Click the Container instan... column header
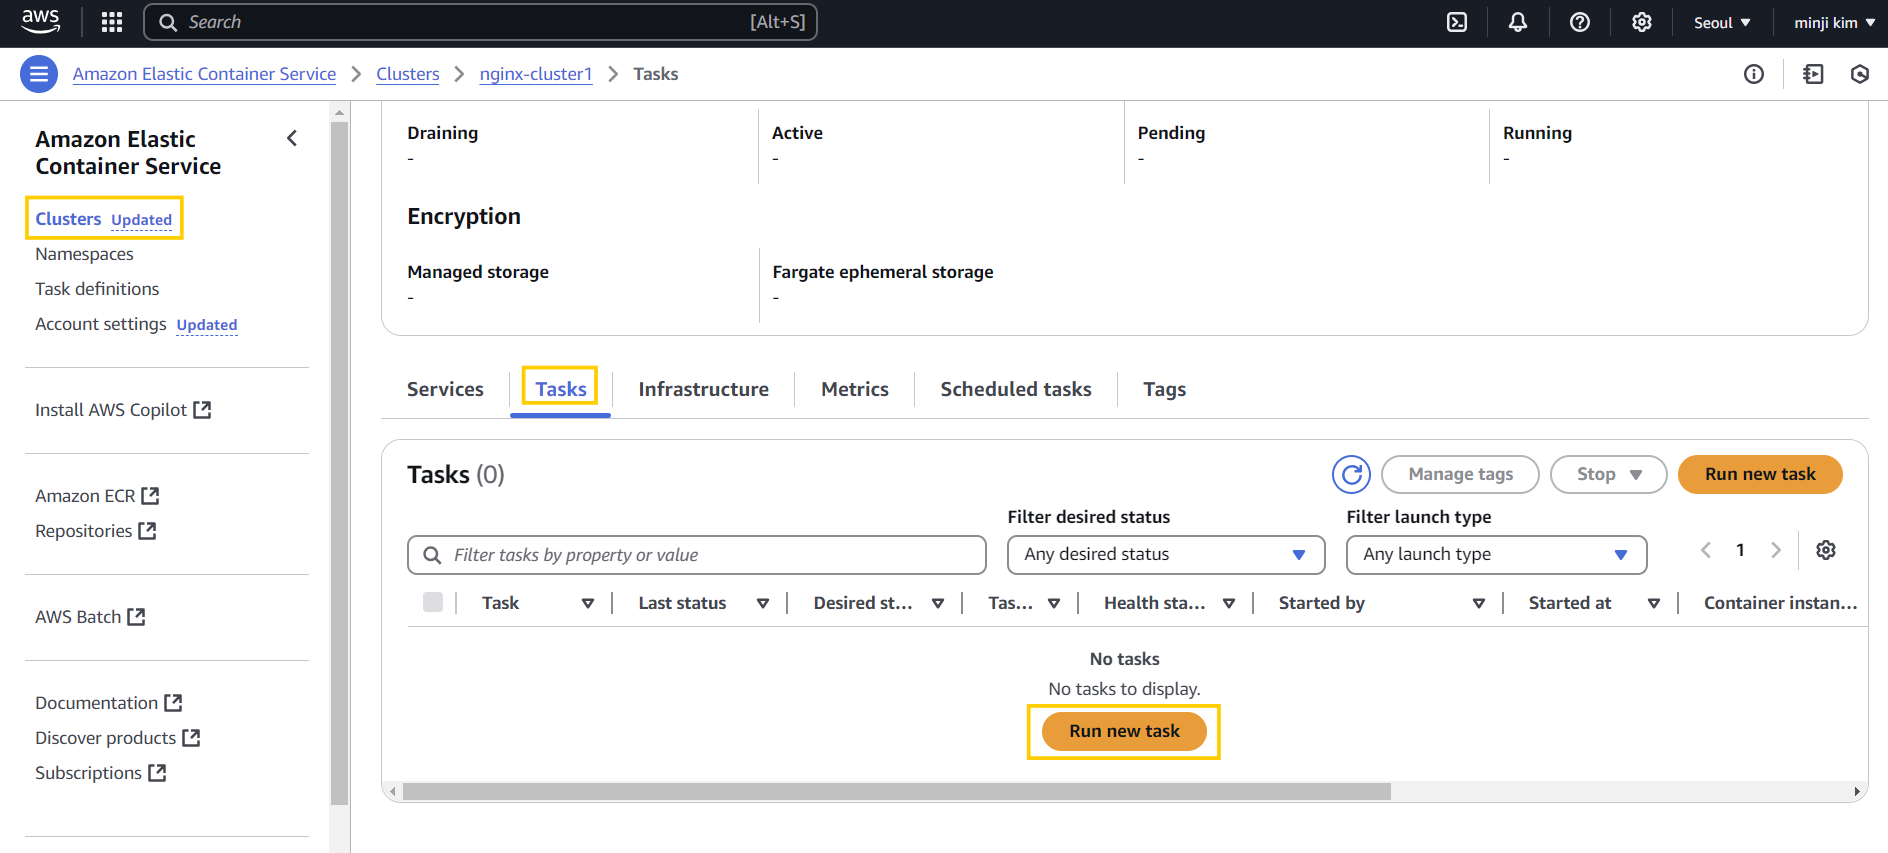 point(1780,603)
